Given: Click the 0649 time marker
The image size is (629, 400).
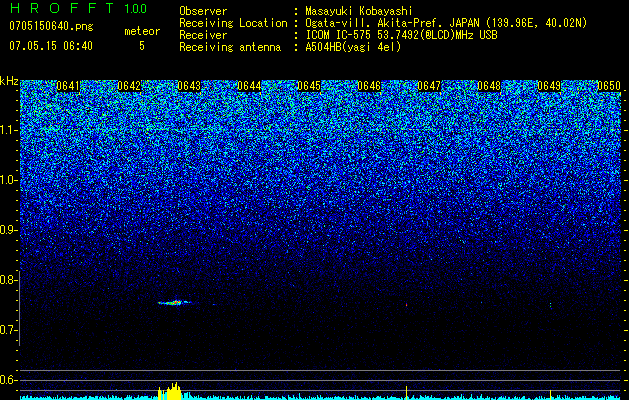Looking at the screenshot, I should coord(549,86).
